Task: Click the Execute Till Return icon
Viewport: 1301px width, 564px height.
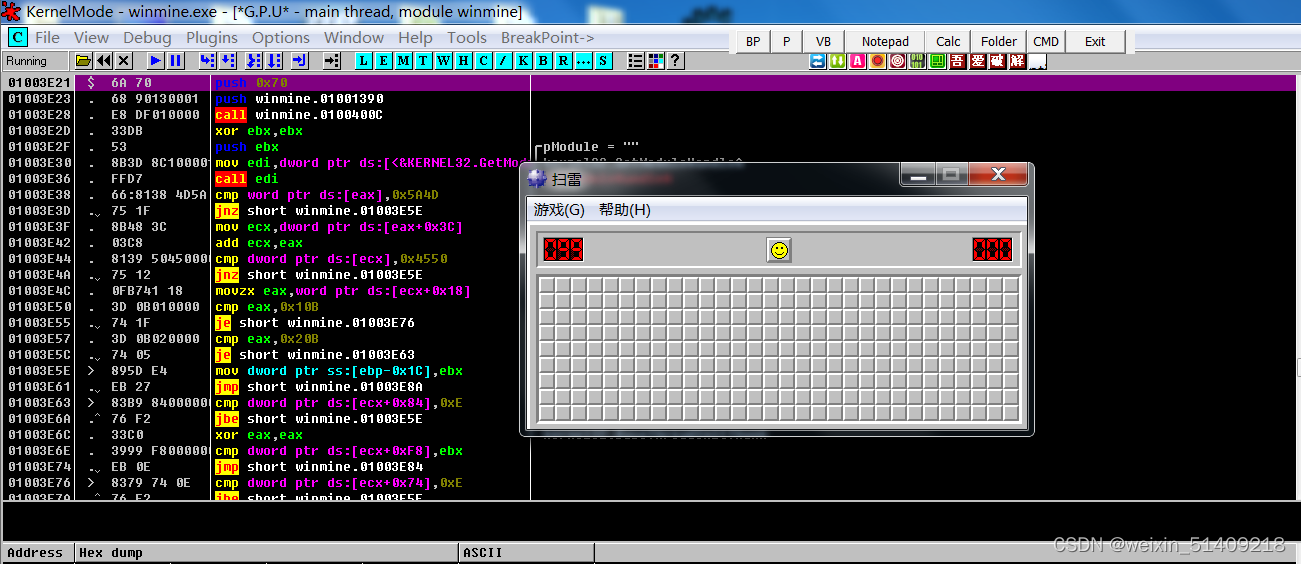Action: pyautogui.click(x=300, y=61)
